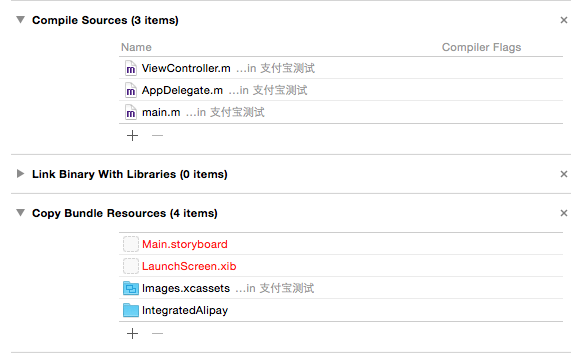Click the IntegratedAlipay folder icon
This screenshot has height=362, width=587.
[131, 310]
